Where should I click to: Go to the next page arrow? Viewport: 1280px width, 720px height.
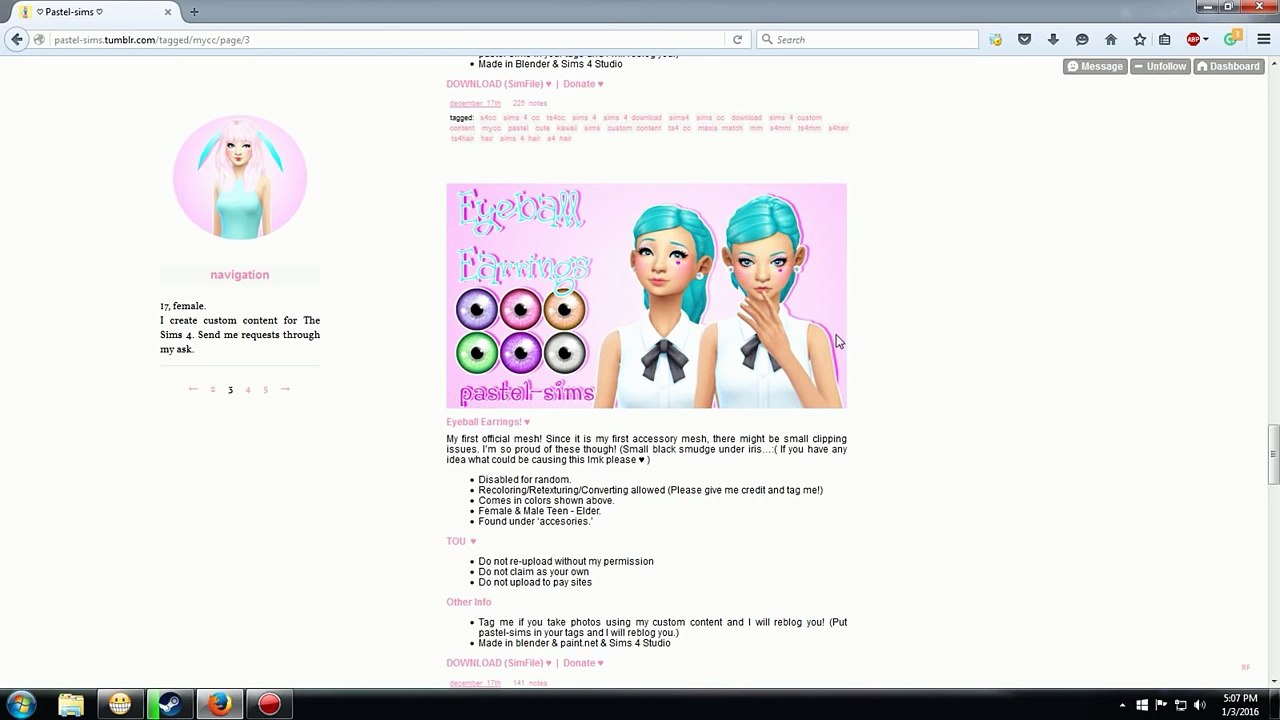285,389
